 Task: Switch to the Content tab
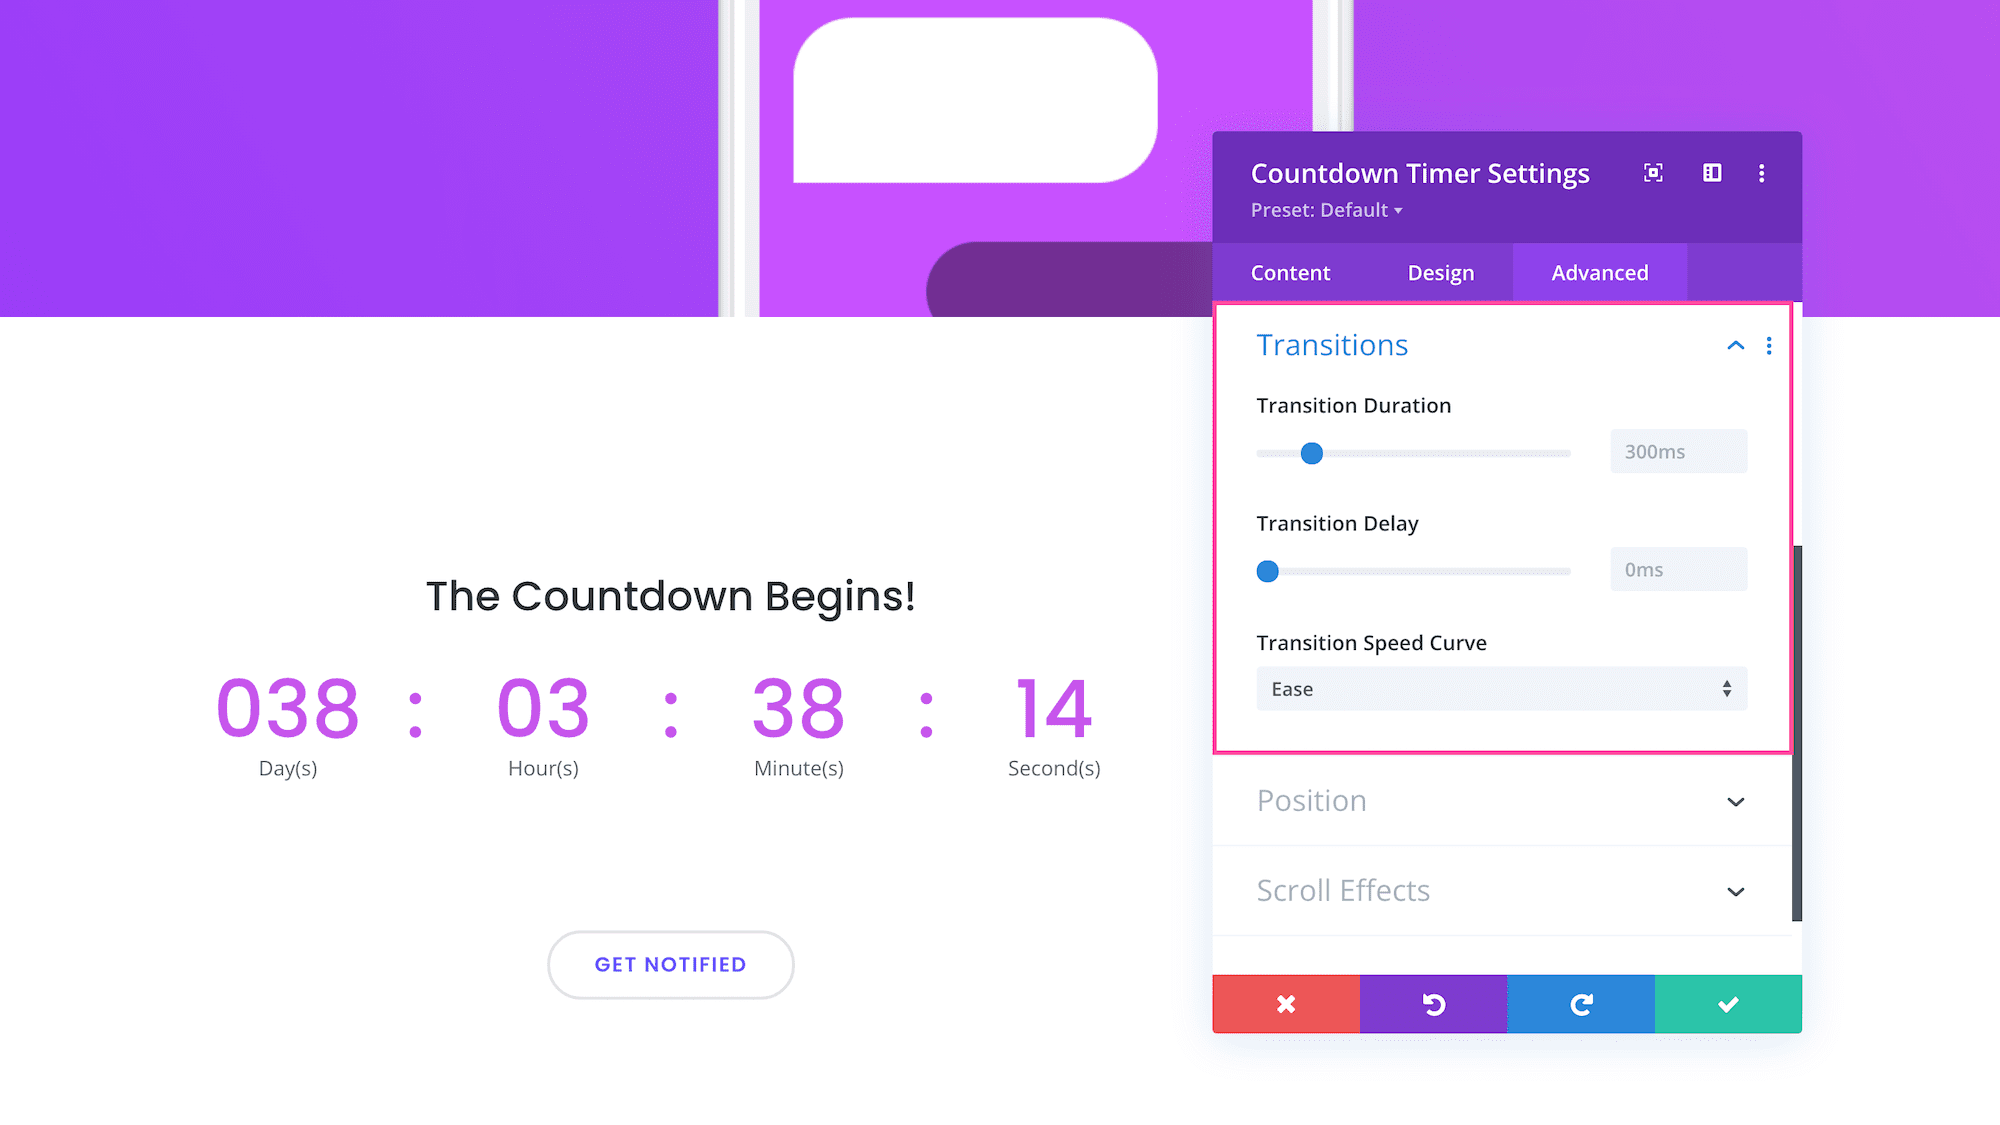tap(1288, 272)
